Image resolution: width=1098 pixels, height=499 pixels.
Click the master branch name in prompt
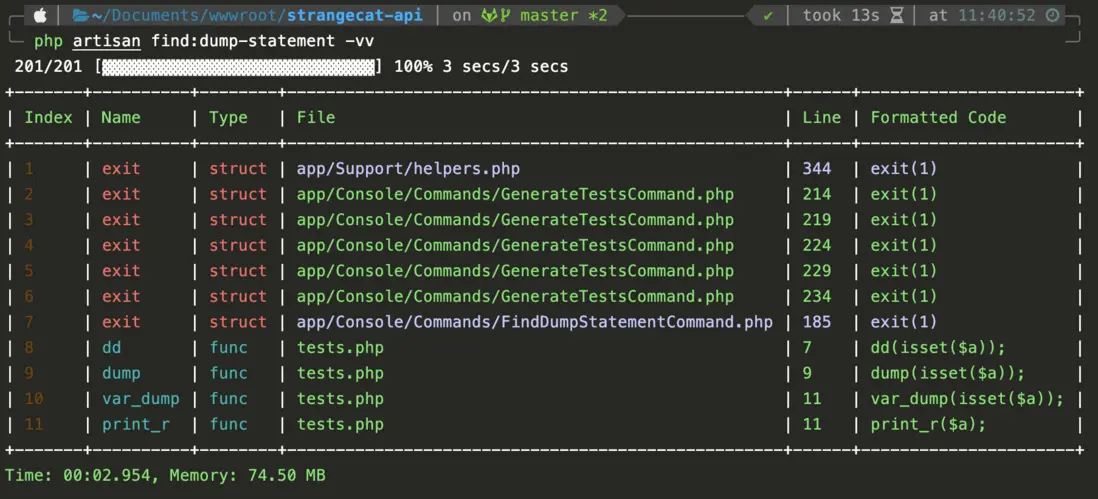click(x=549, y=15)
